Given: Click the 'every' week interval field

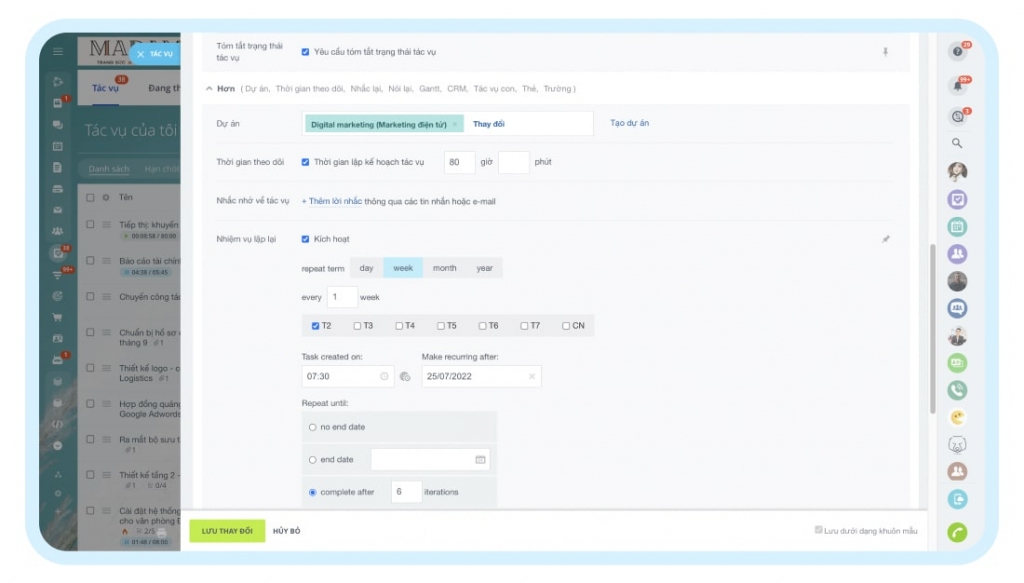Looking at the screenshot, I should point(342,297).
